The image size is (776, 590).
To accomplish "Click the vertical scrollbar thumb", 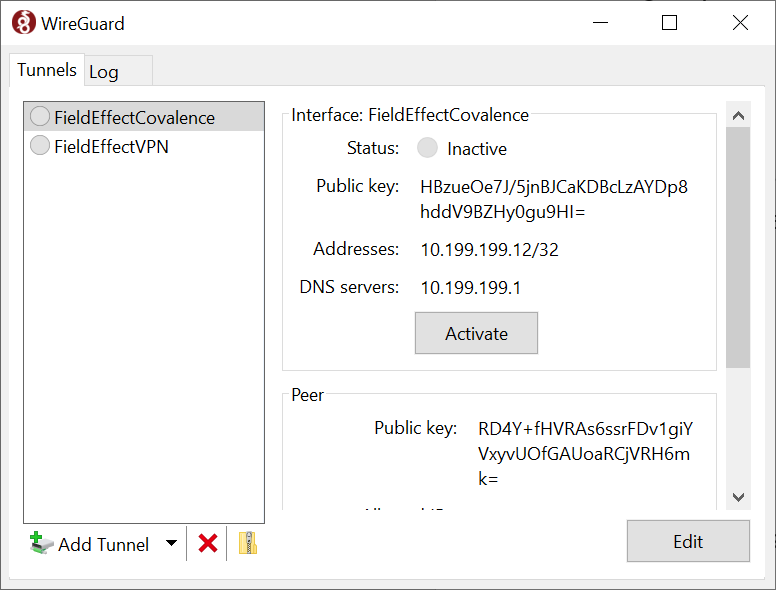I will point(738,247).
